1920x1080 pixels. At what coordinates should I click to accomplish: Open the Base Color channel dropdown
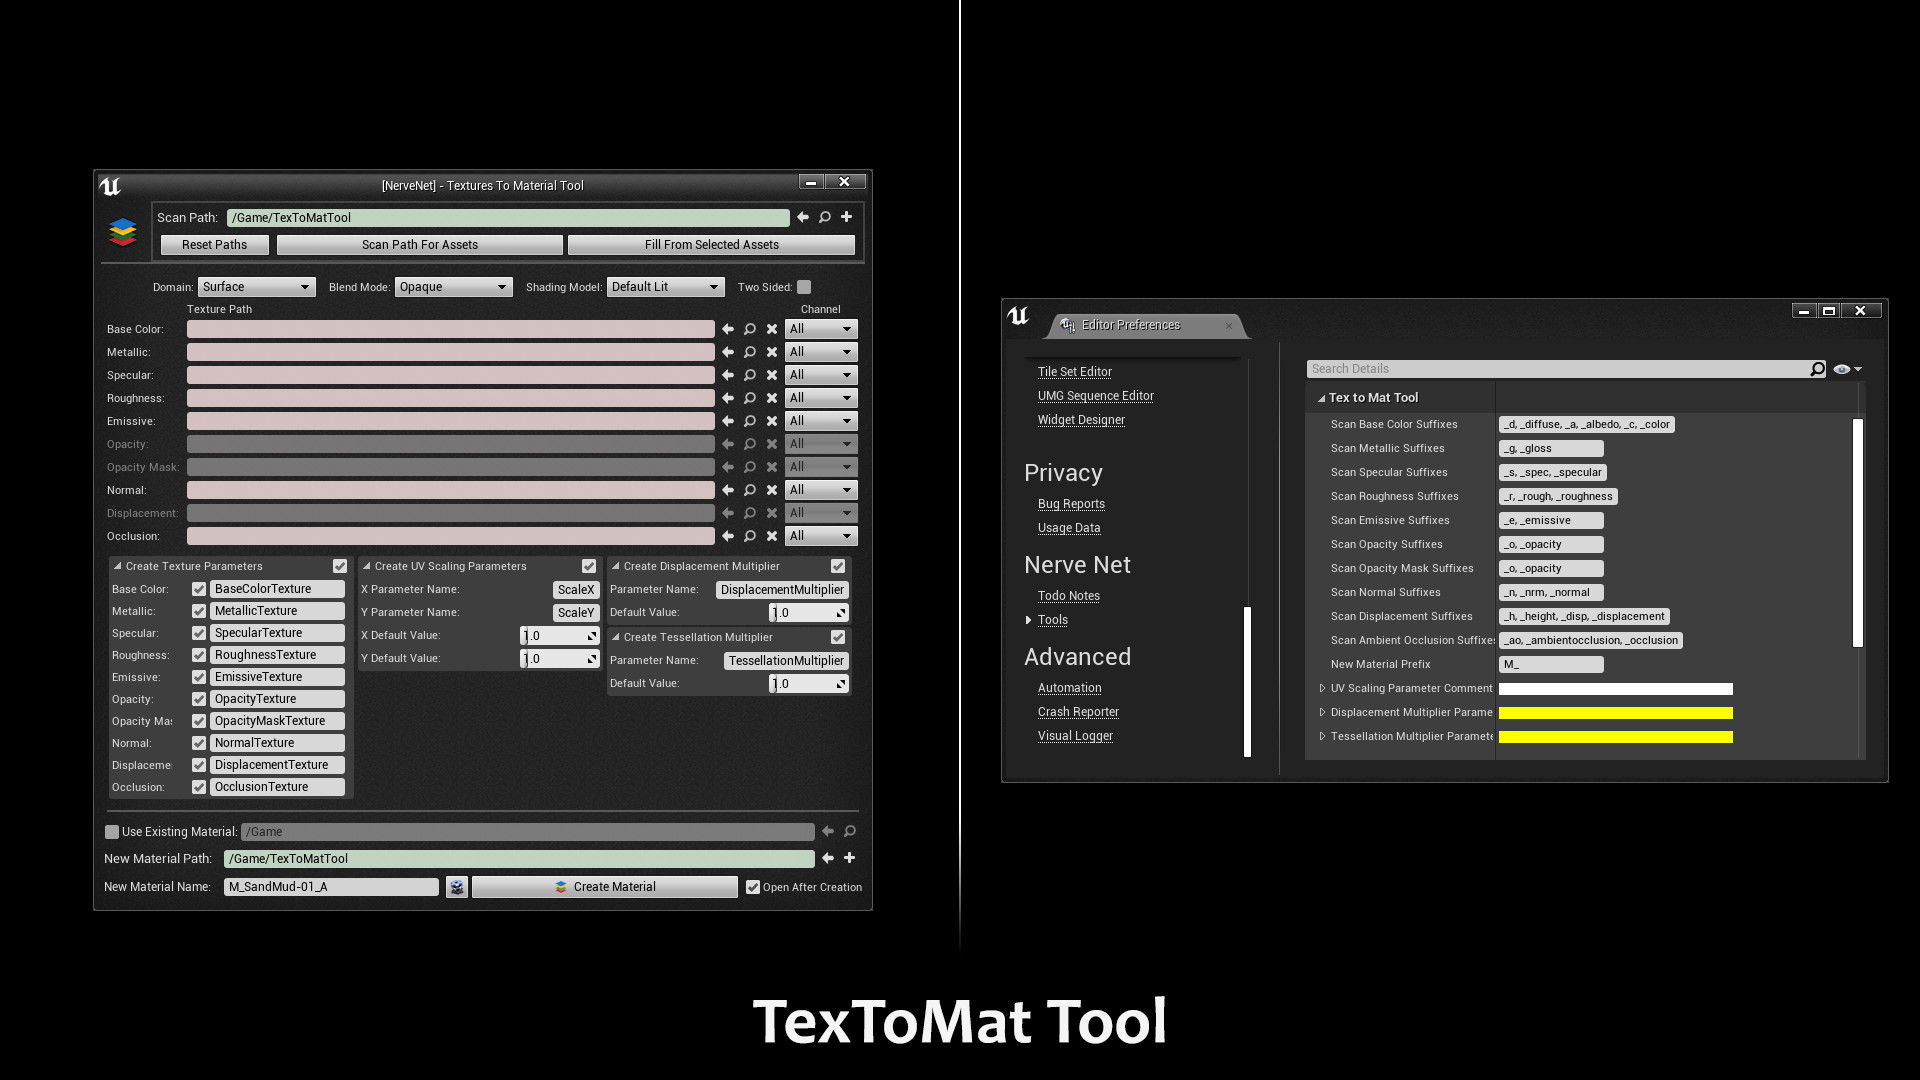821,329
